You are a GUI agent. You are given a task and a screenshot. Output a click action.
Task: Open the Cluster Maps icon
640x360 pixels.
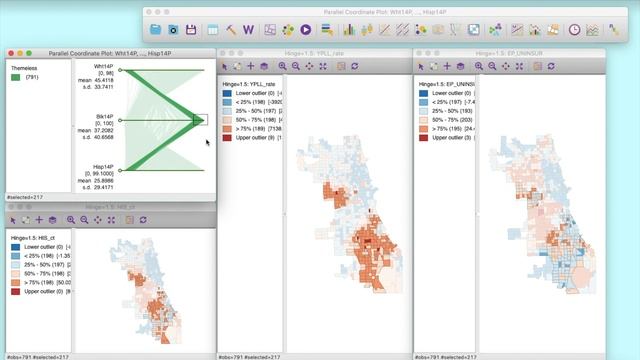535,29
